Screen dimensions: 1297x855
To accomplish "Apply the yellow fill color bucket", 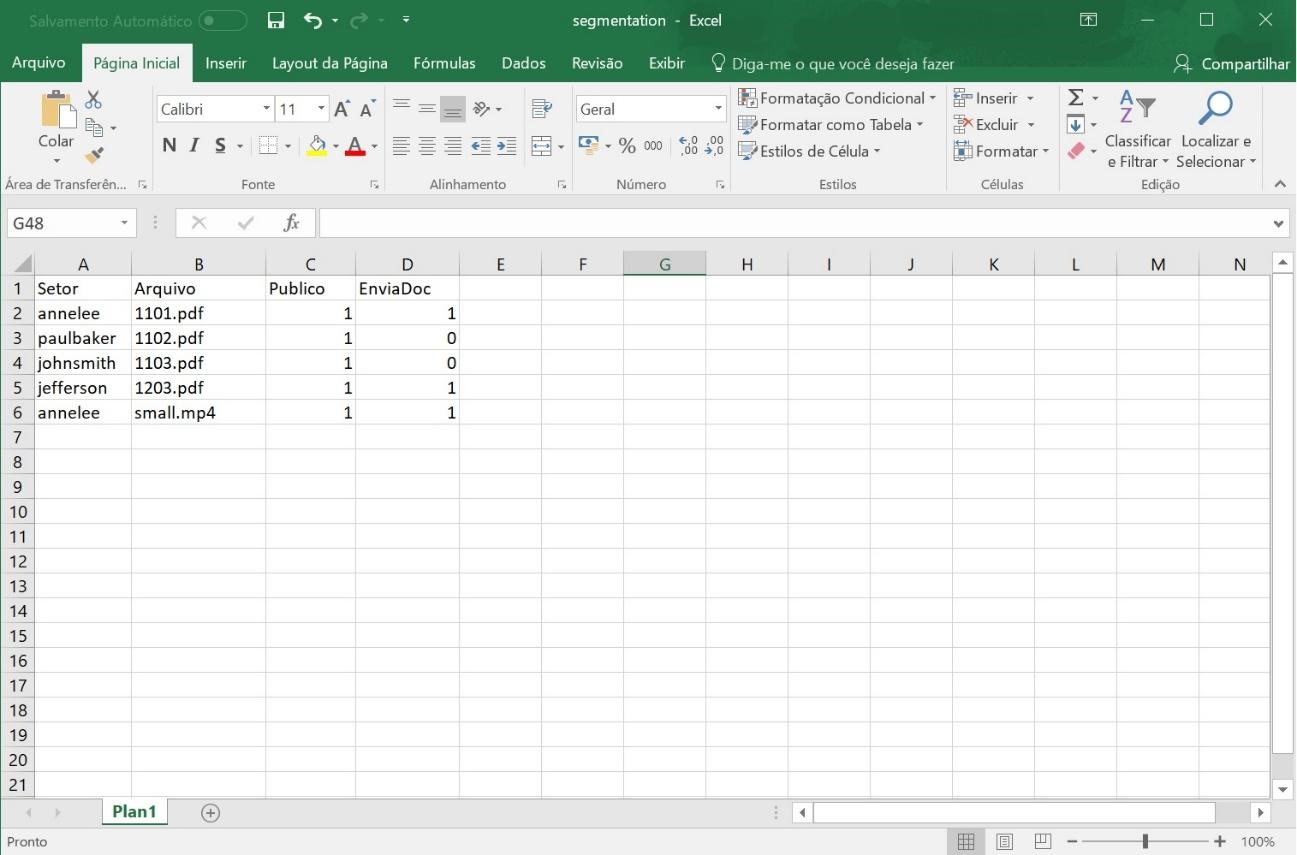I will (316, 146).
